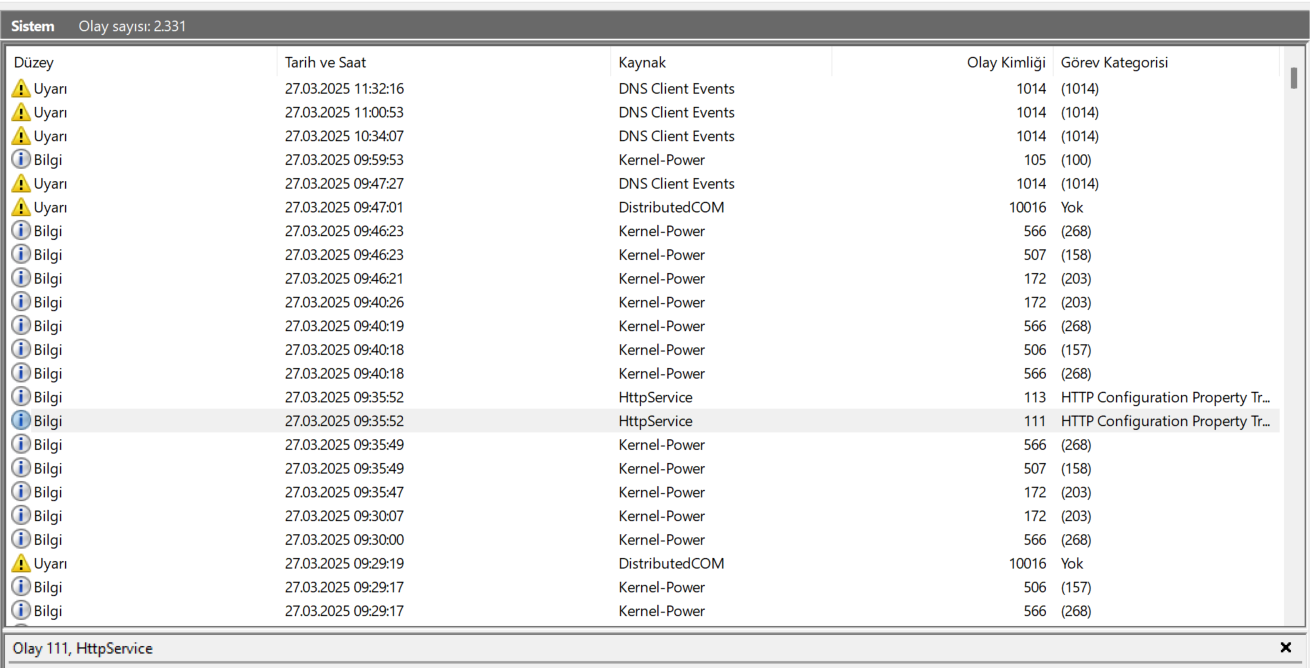The height and width of the screenshot is (668, 1310).
Task: Sort by the Kaynak column header
Action: pyautogui.click(x=721, y=62)
